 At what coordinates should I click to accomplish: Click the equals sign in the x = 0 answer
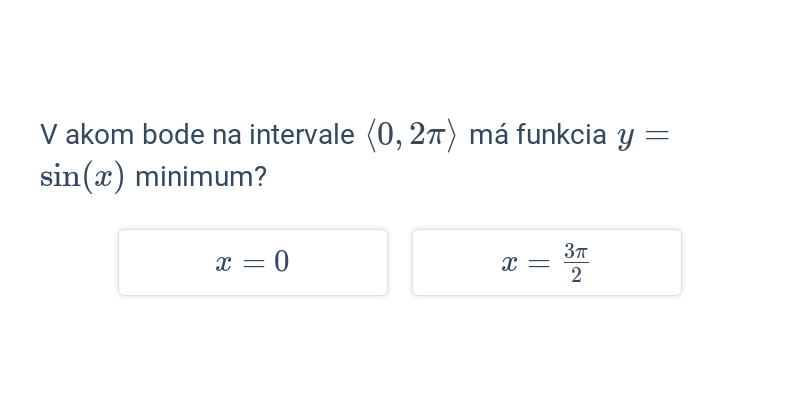coord(254,264)
